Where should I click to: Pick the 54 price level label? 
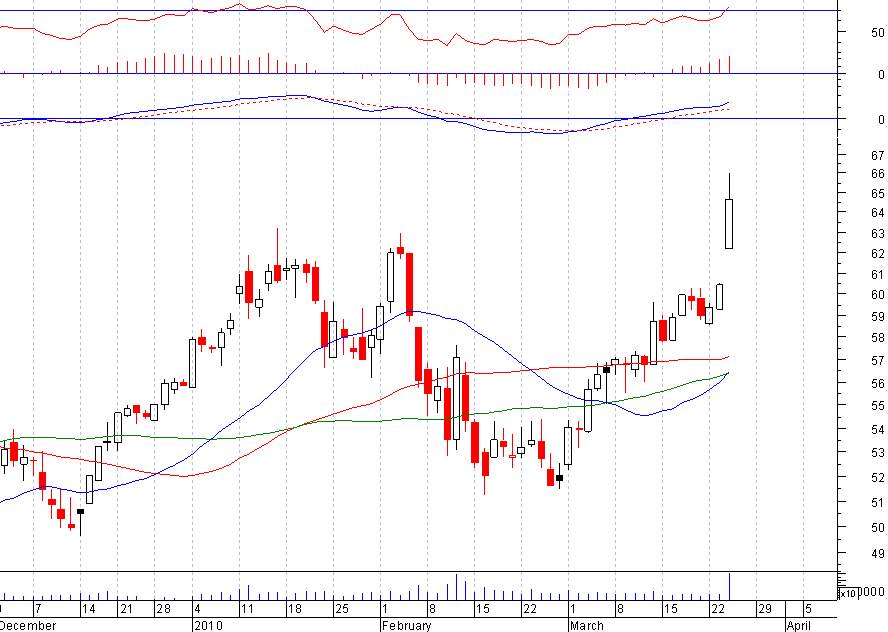point(877,430)
